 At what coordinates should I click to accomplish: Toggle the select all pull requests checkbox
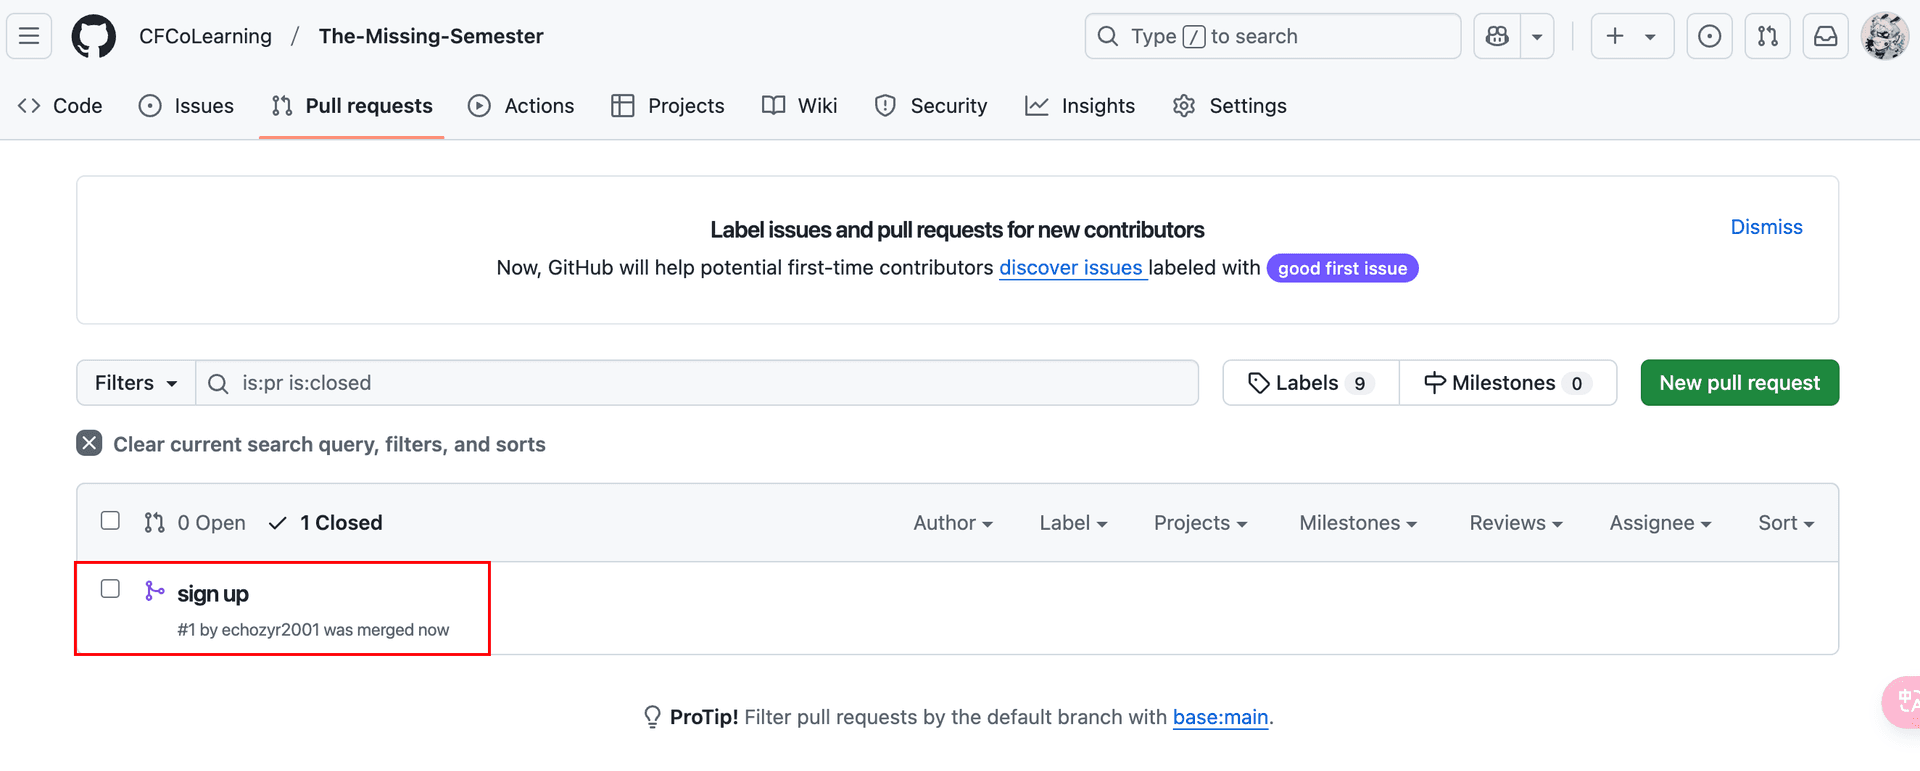tap(110, 521)
